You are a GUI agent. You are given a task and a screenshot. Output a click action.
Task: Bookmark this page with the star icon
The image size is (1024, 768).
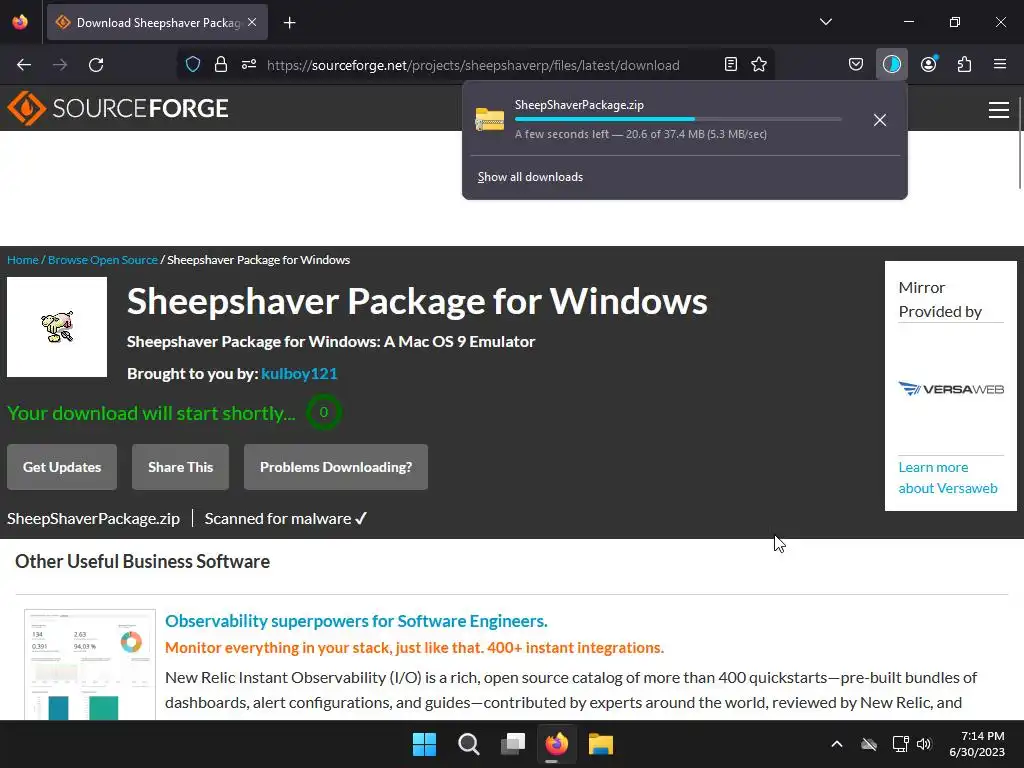[759, 64]
